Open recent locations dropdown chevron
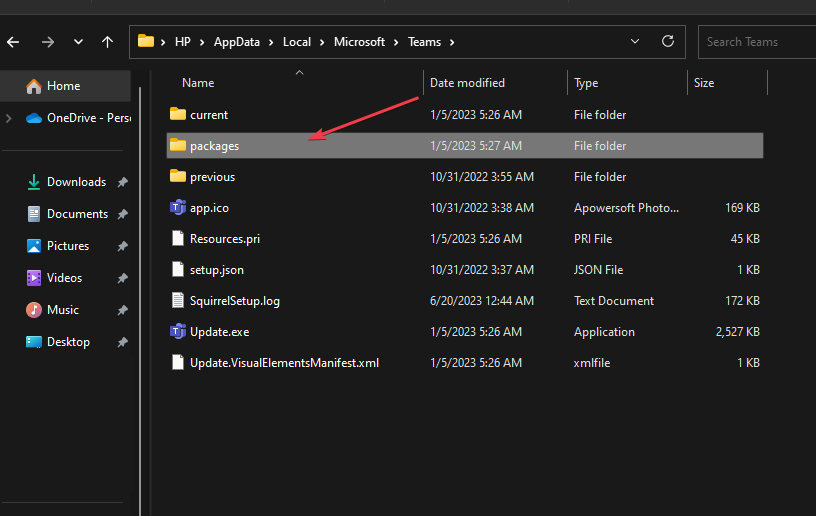 point(78,42)
